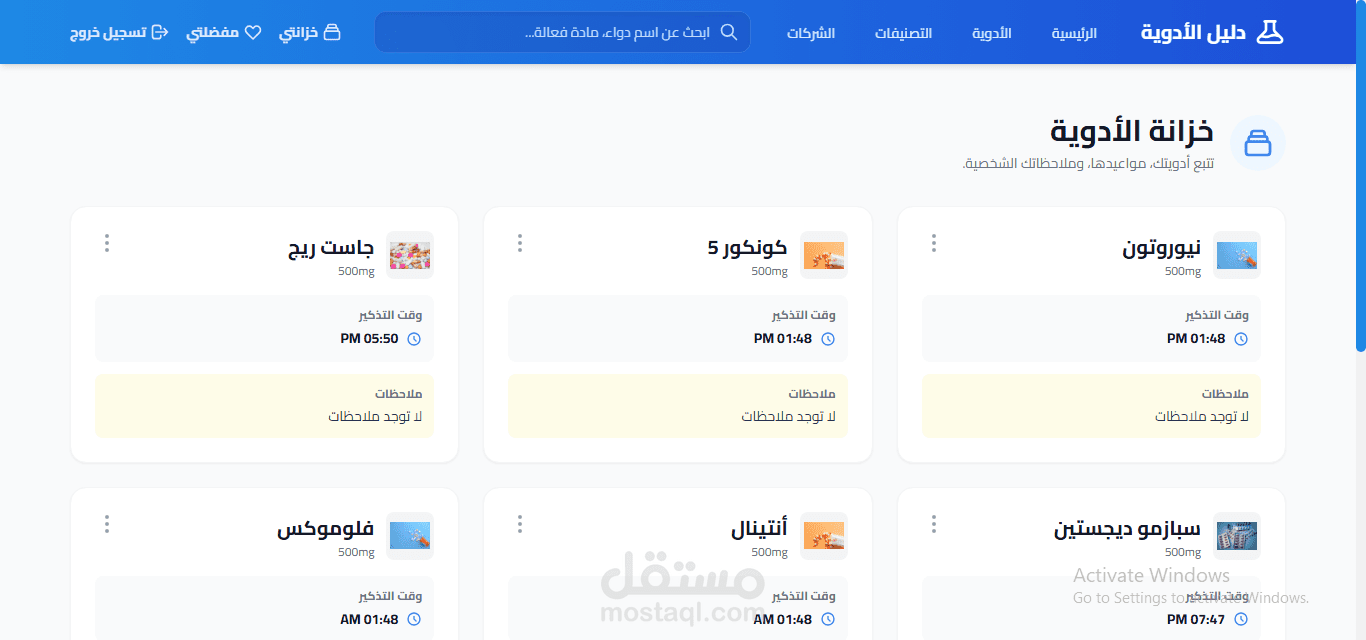
Task: Click the notes box on كونكور 5 card
Action: (678, 406)
